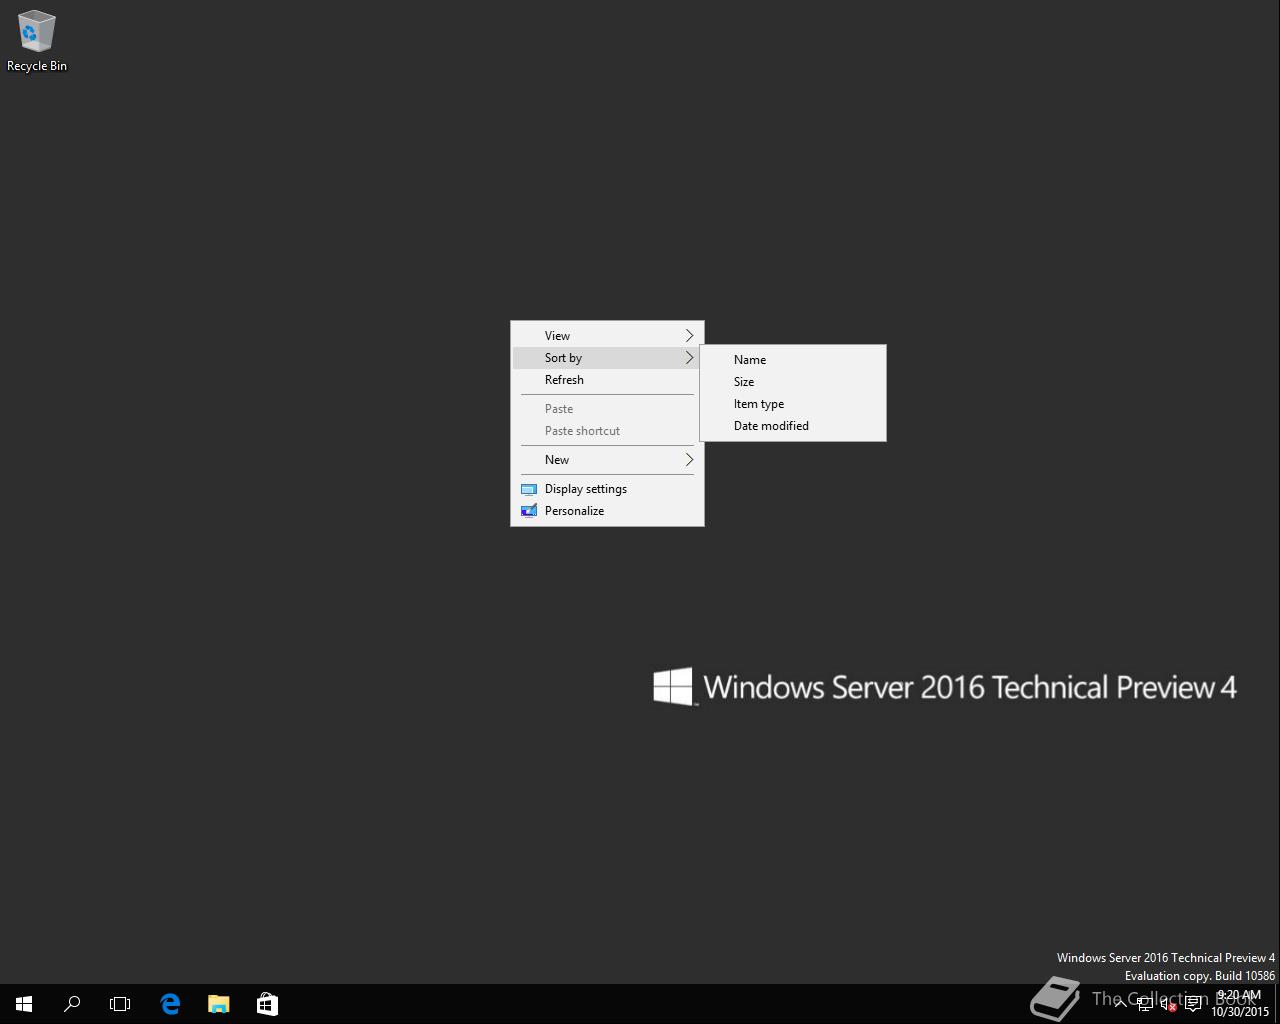Choose Personalize from the context menu
This screenshot has width=1280, height=1024.
point(607,511)
